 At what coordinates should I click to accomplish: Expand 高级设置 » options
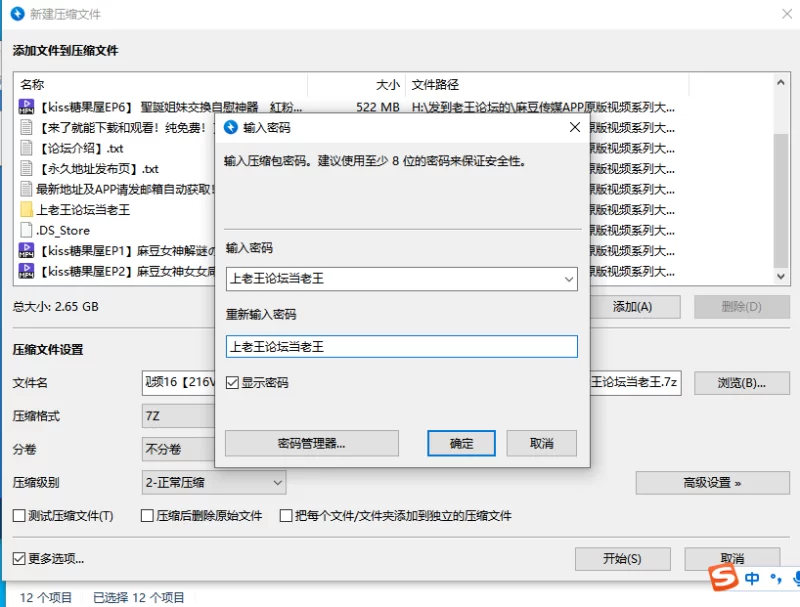(x=712, y=483)
